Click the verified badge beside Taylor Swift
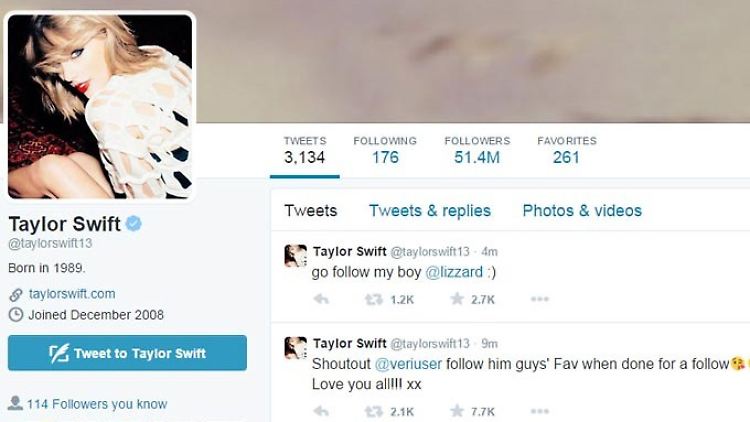Screen dimensions: 750x422 tap(133, 223)
